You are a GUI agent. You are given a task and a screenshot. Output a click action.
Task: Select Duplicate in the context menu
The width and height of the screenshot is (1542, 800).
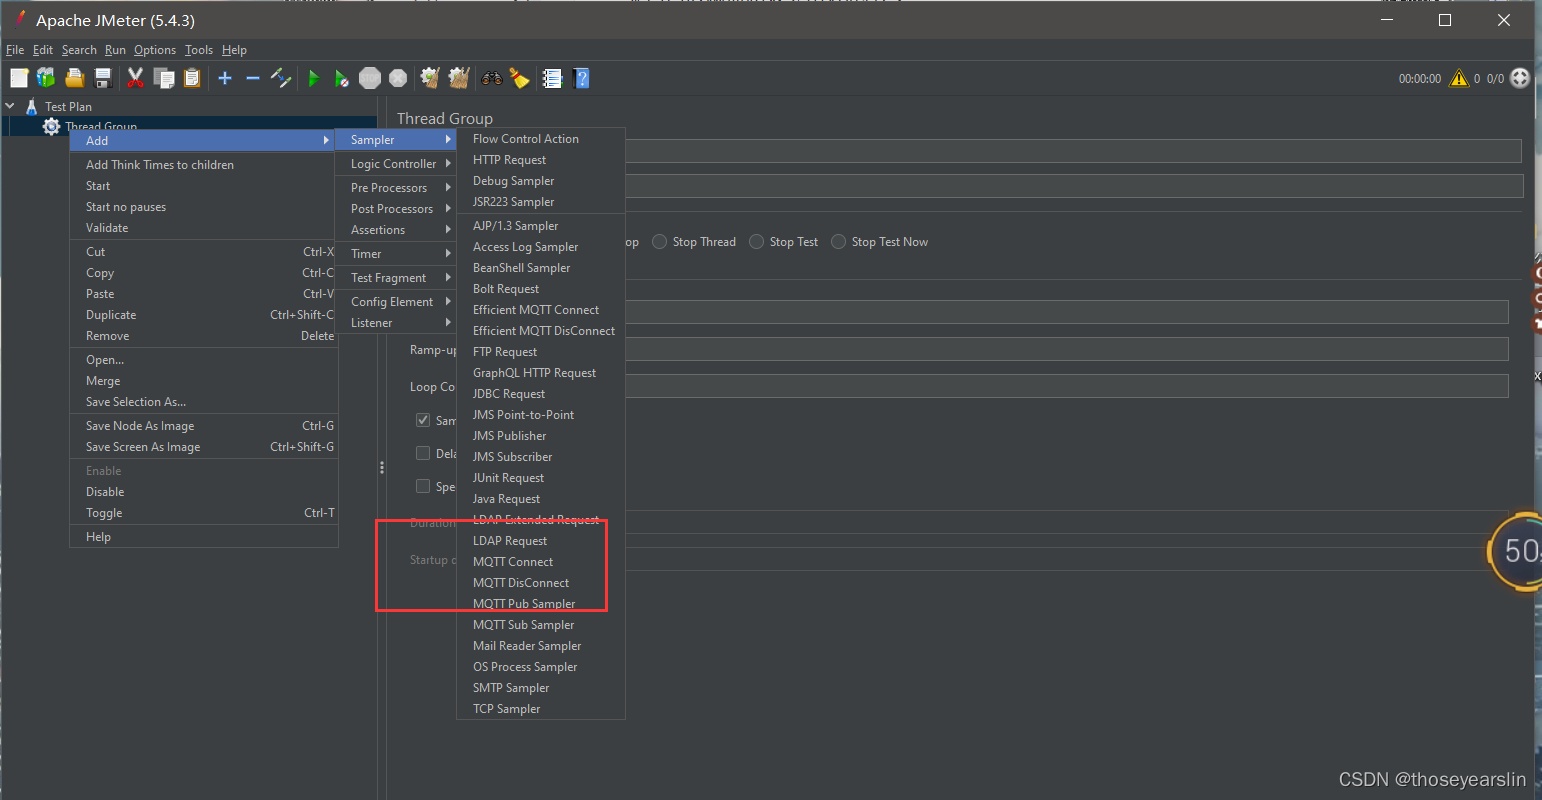[204, 315]
